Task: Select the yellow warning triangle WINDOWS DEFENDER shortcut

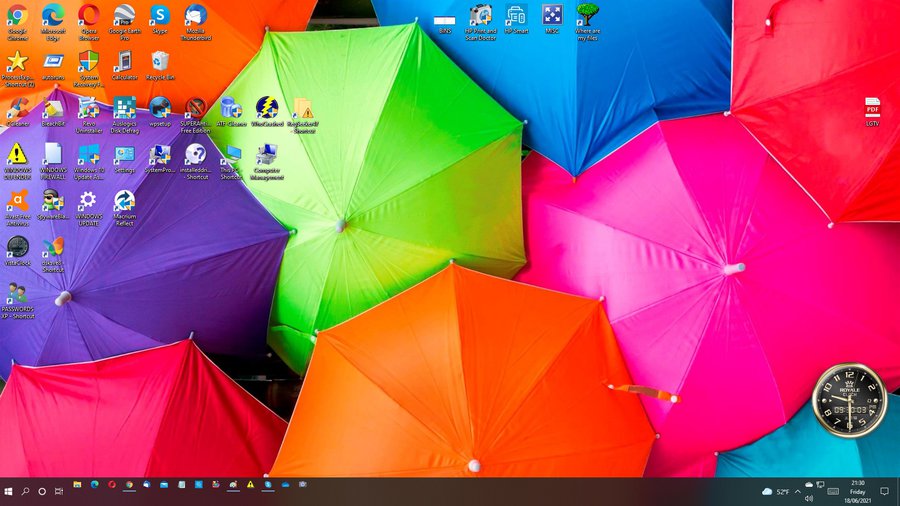Action: click(17, 162)
